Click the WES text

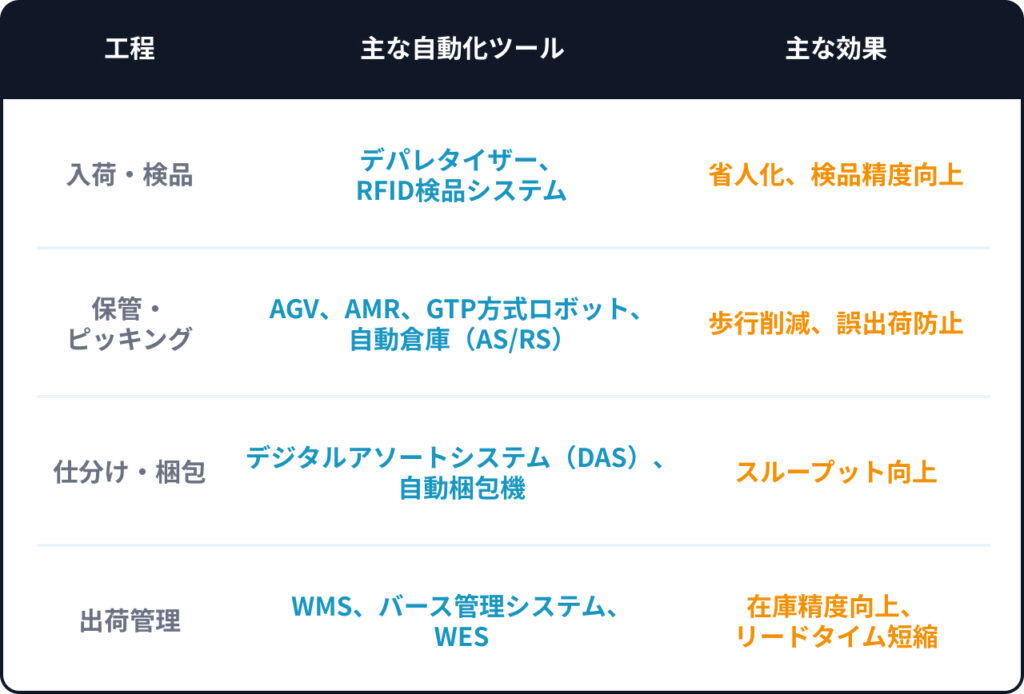pyautogui.click(x=461, y=637)
